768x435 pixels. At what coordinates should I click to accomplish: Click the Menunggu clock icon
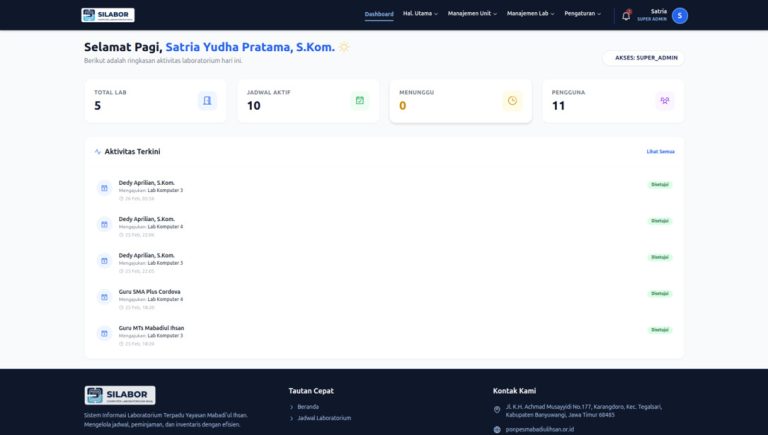click(x=512, y=100)
